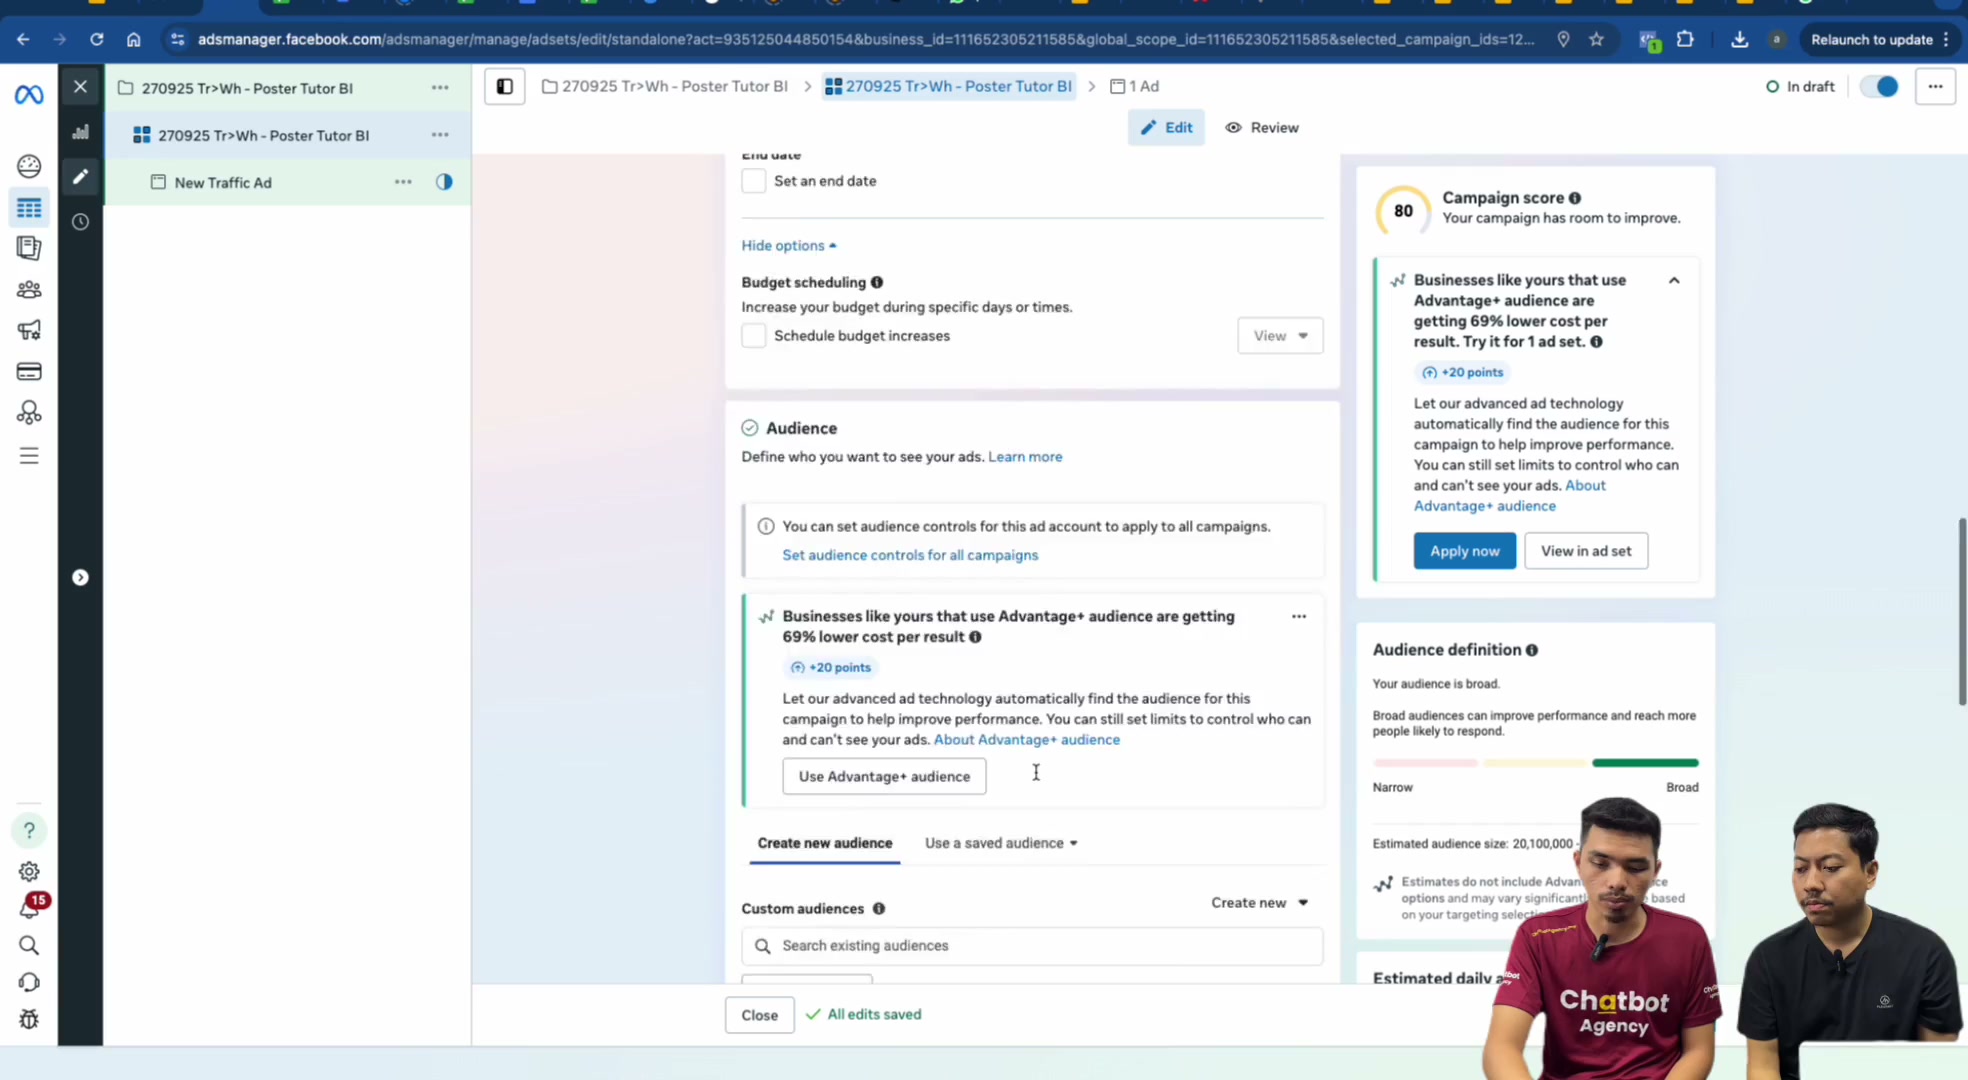Toggle the side-panel layout icon beside the breadcrumb
The image size is (1968, 1080).
click(505, 87)
